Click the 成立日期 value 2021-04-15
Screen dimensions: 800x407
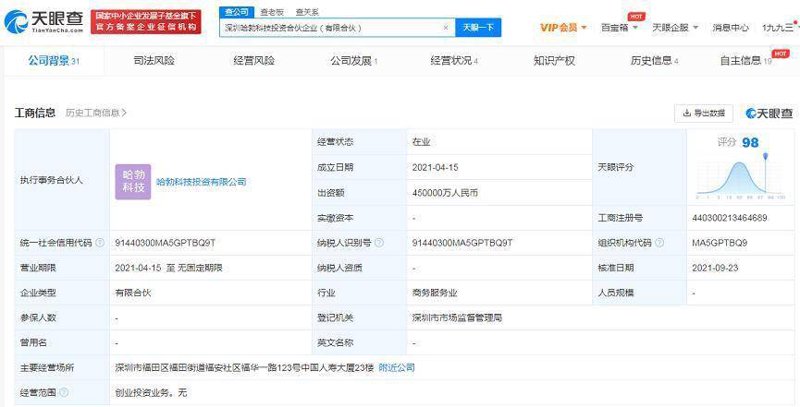(x=435, y=167)
